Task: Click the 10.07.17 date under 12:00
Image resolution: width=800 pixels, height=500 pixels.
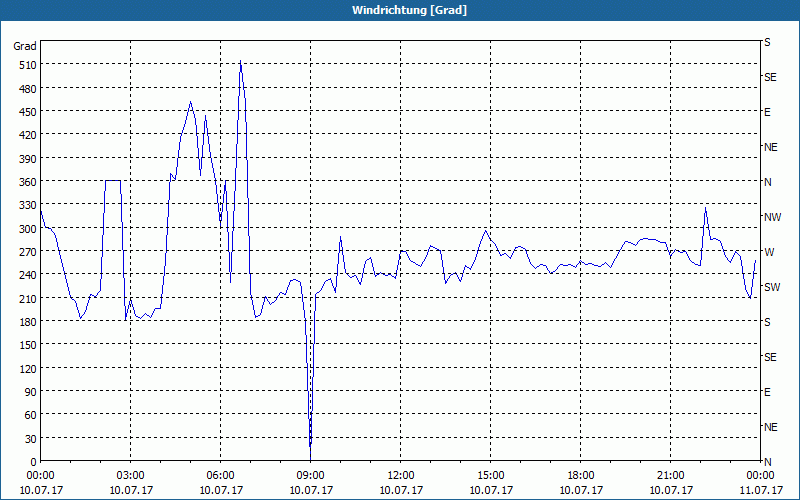Action: (x=401, y=490)
